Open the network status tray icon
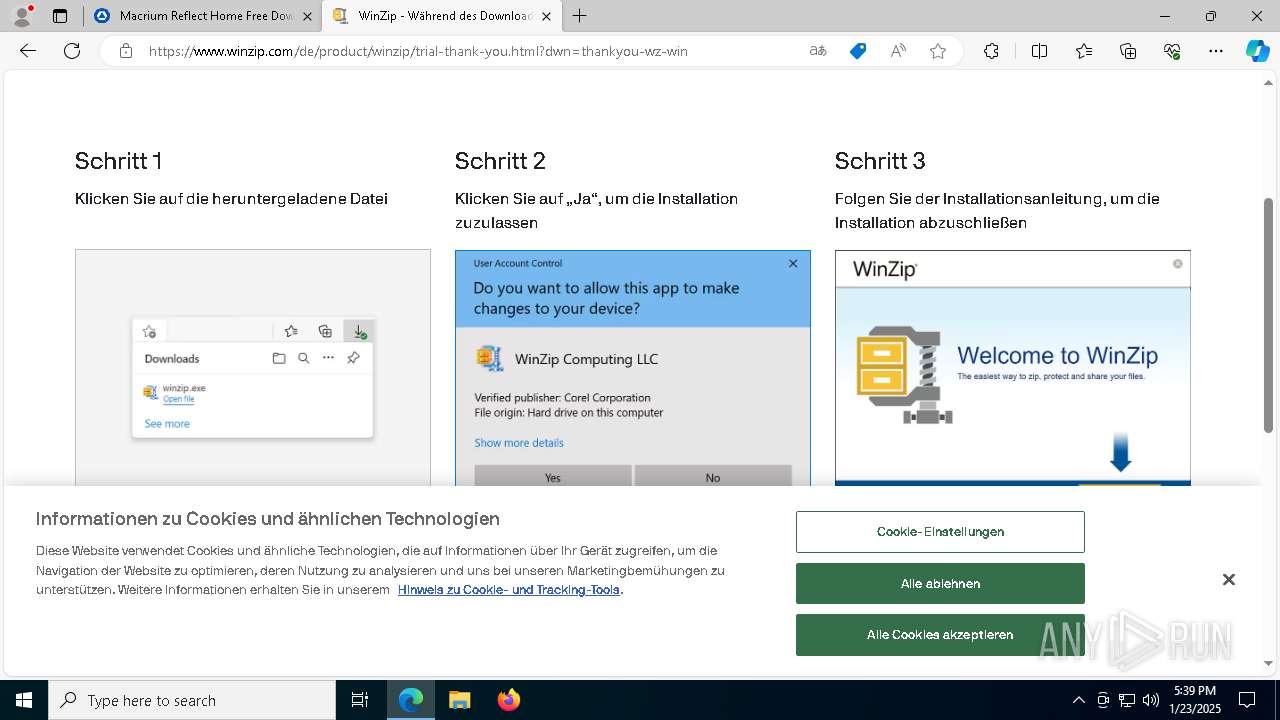 point(1127,700)
